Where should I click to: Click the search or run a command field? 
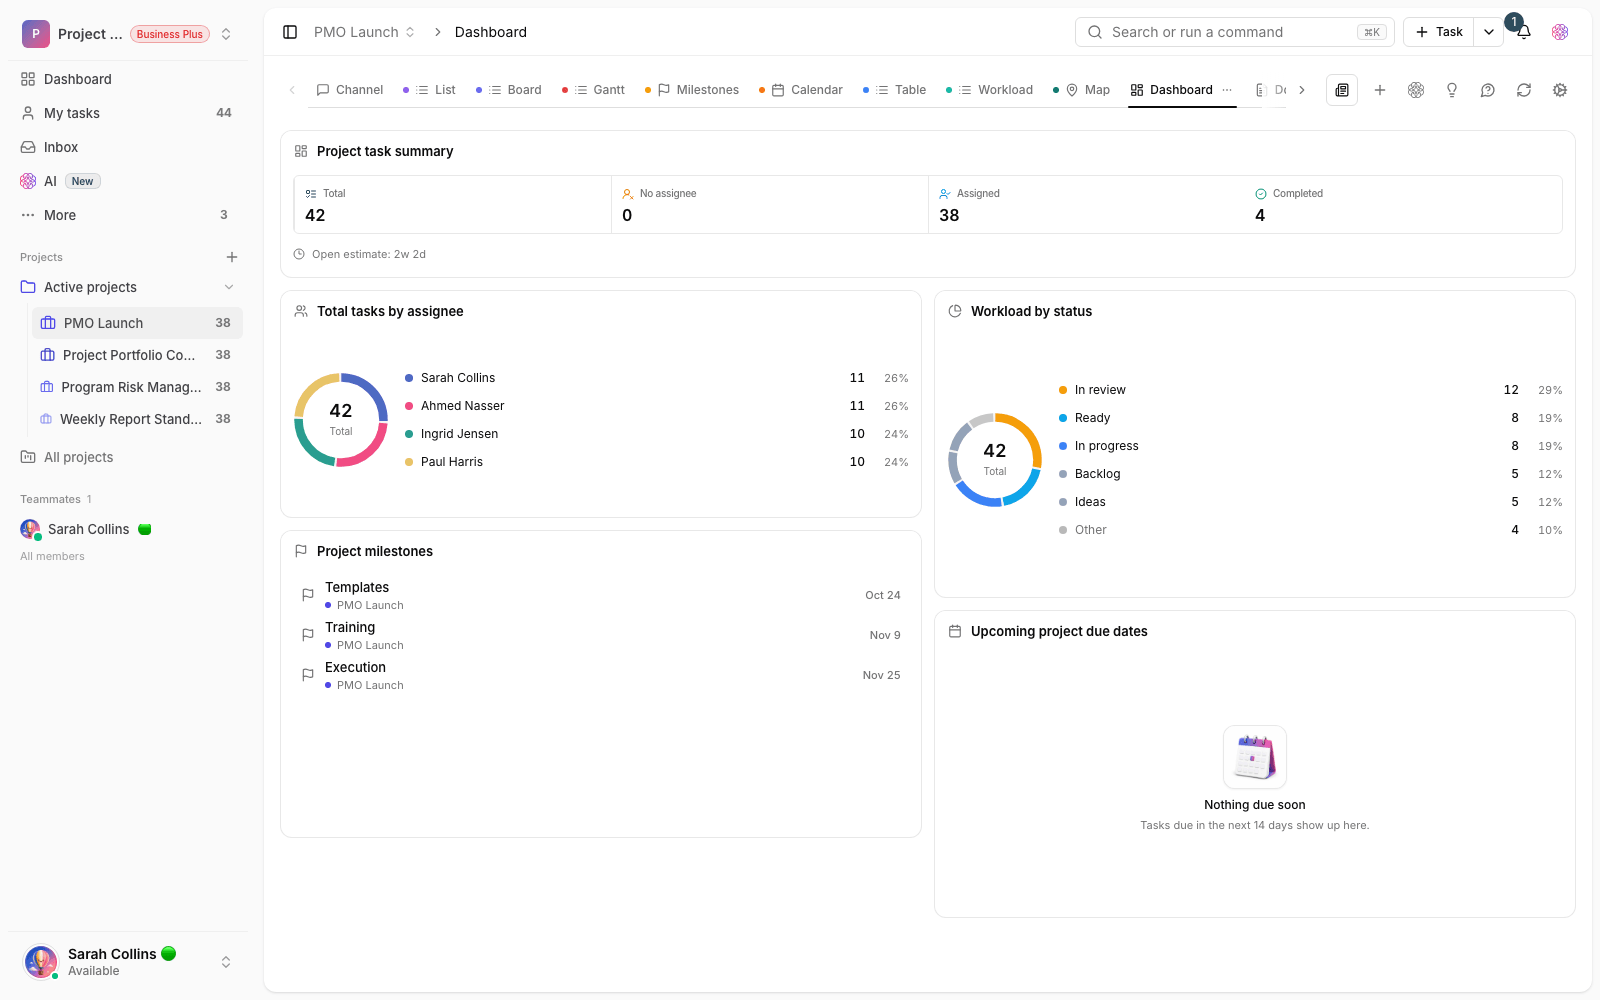(1235, 32)
